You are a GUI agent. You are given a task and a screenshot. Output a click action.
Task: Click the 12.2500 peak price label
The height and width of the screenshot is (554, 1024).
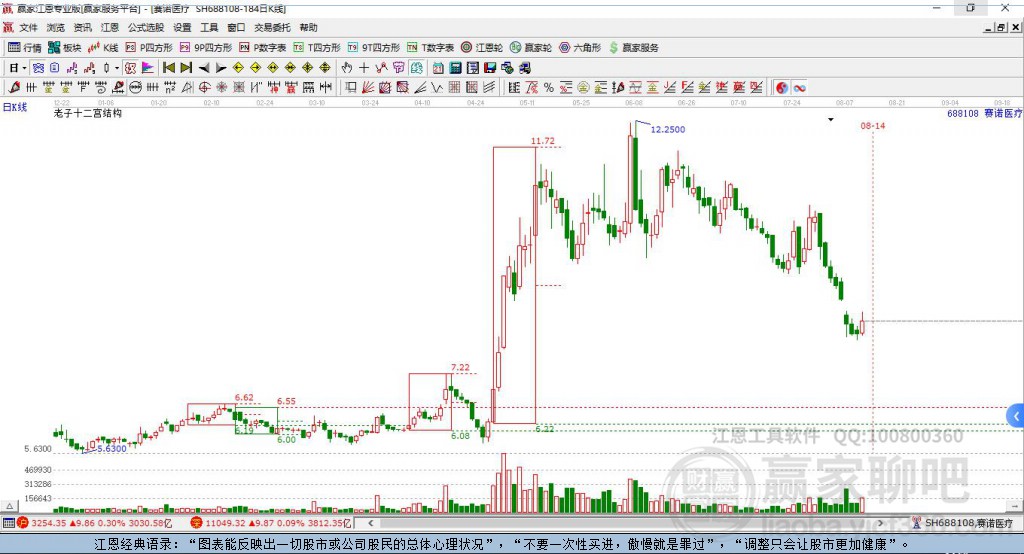pyautogui.click(x=668, y=129)
